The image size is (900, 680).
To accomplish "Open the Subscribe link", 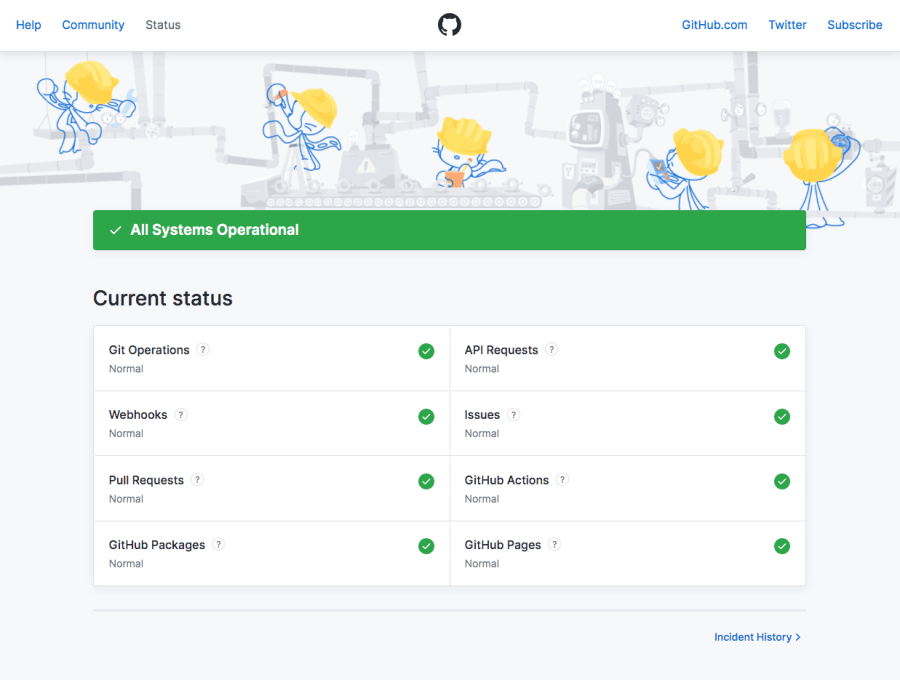I will [854, 24].
